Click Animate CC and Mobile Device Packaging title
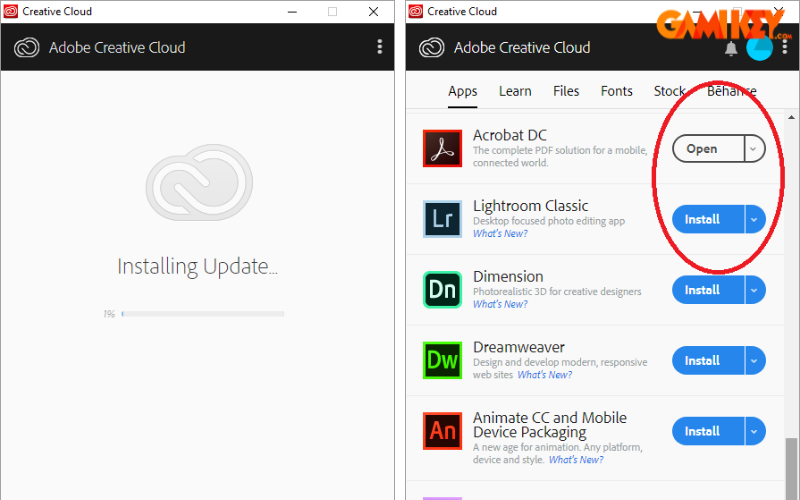 pos(550,425)
